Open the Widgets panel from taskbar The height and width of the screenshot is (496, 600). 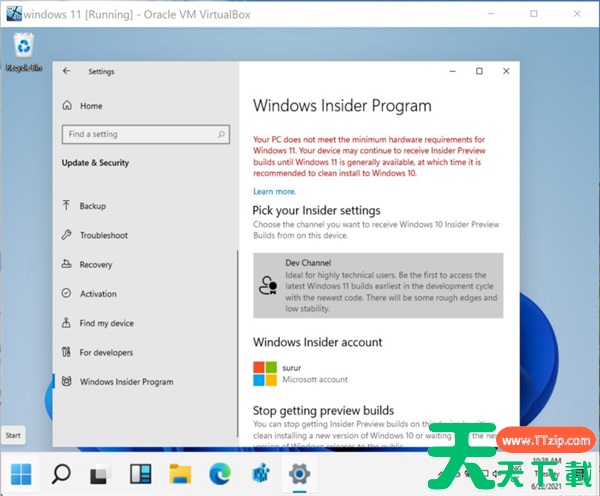tap(140, 474)
